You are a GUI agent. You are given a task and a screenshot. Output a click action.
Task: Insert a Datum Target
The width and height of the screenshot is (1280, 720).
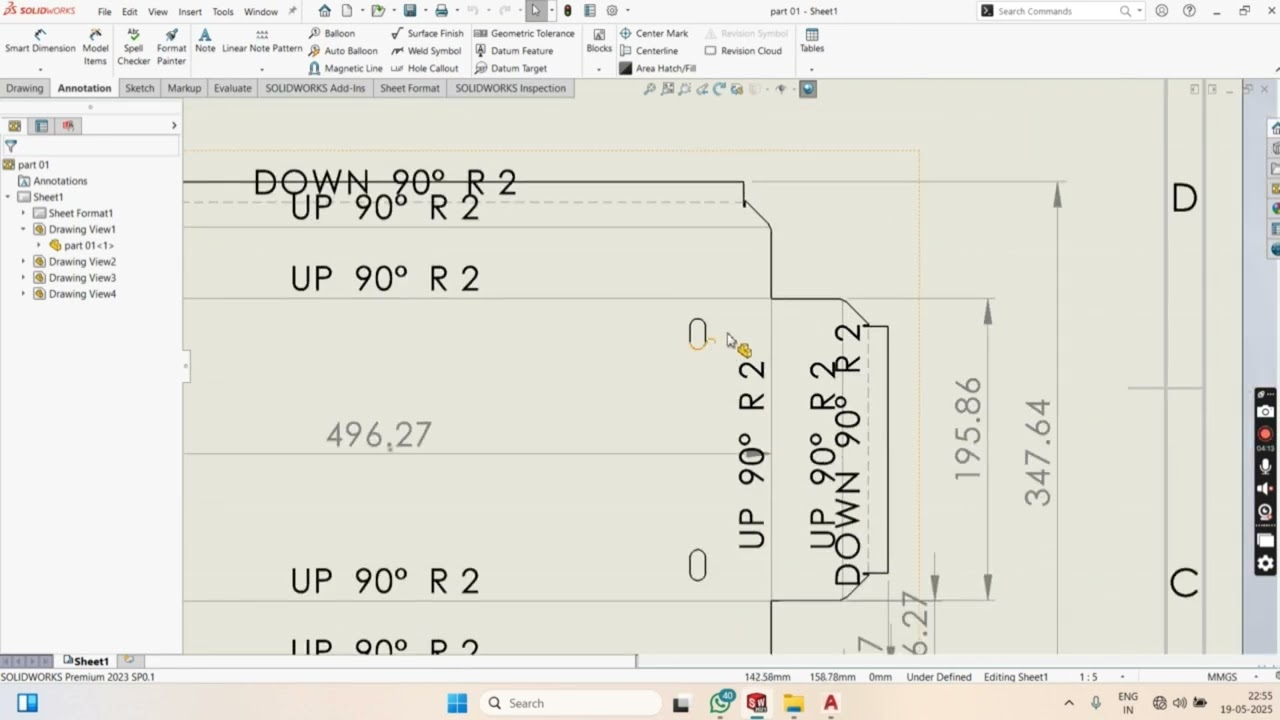(510, 69)
